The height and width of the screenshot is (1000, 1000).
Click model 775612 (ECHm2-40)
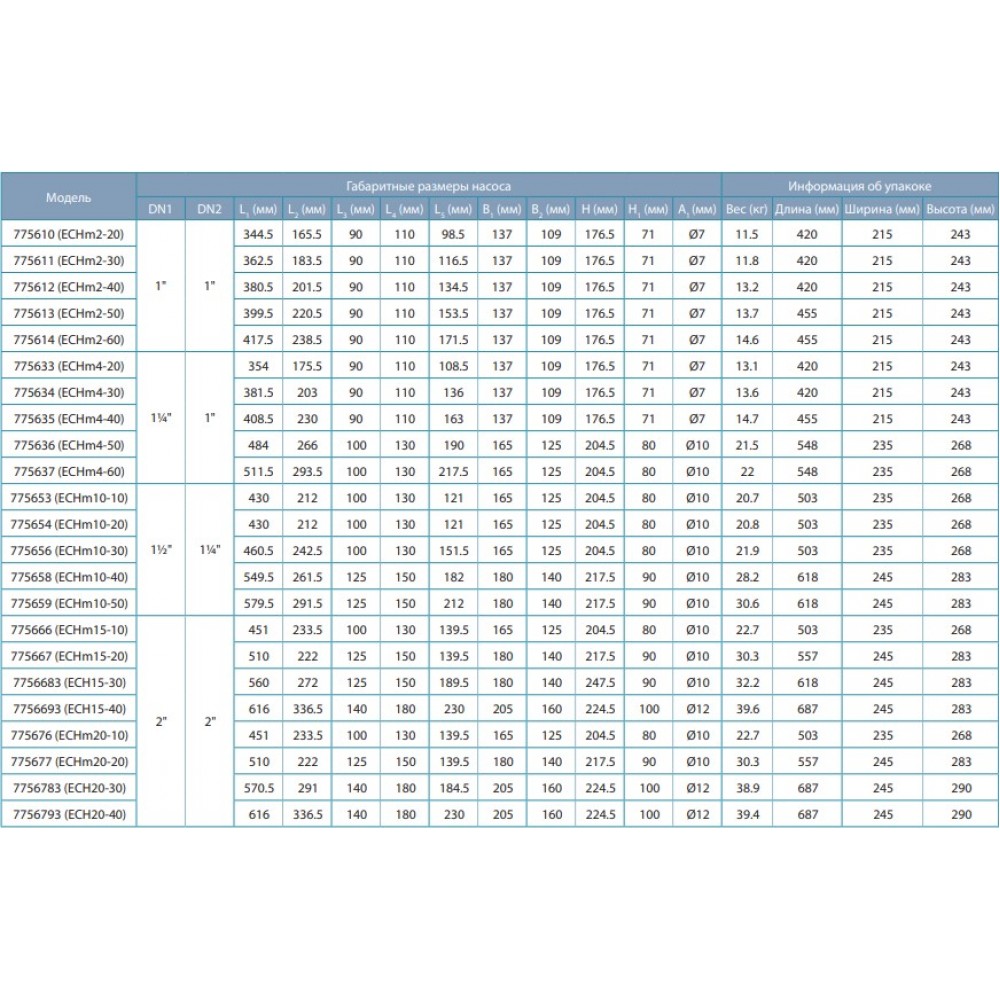[69, 287]
